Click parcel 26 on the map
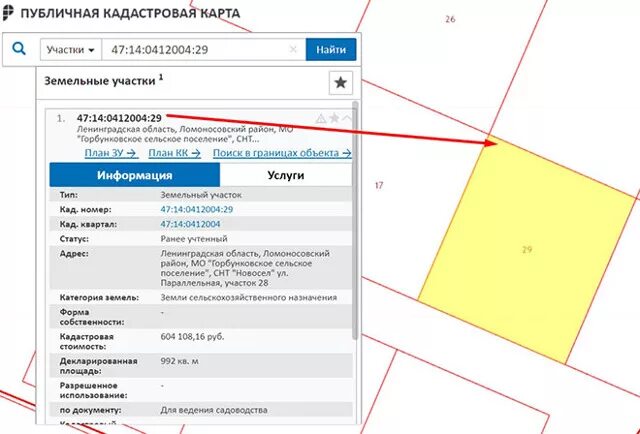640x434 pixels. [450, 19]
